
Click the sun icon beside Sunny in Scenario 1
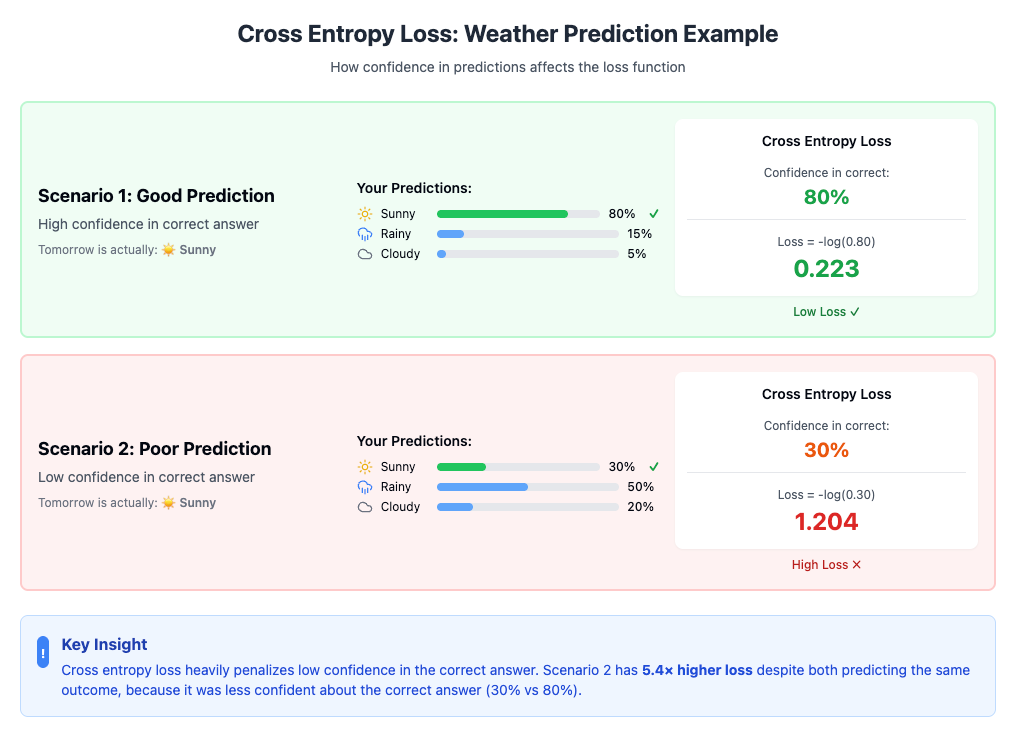click(365, 214)
